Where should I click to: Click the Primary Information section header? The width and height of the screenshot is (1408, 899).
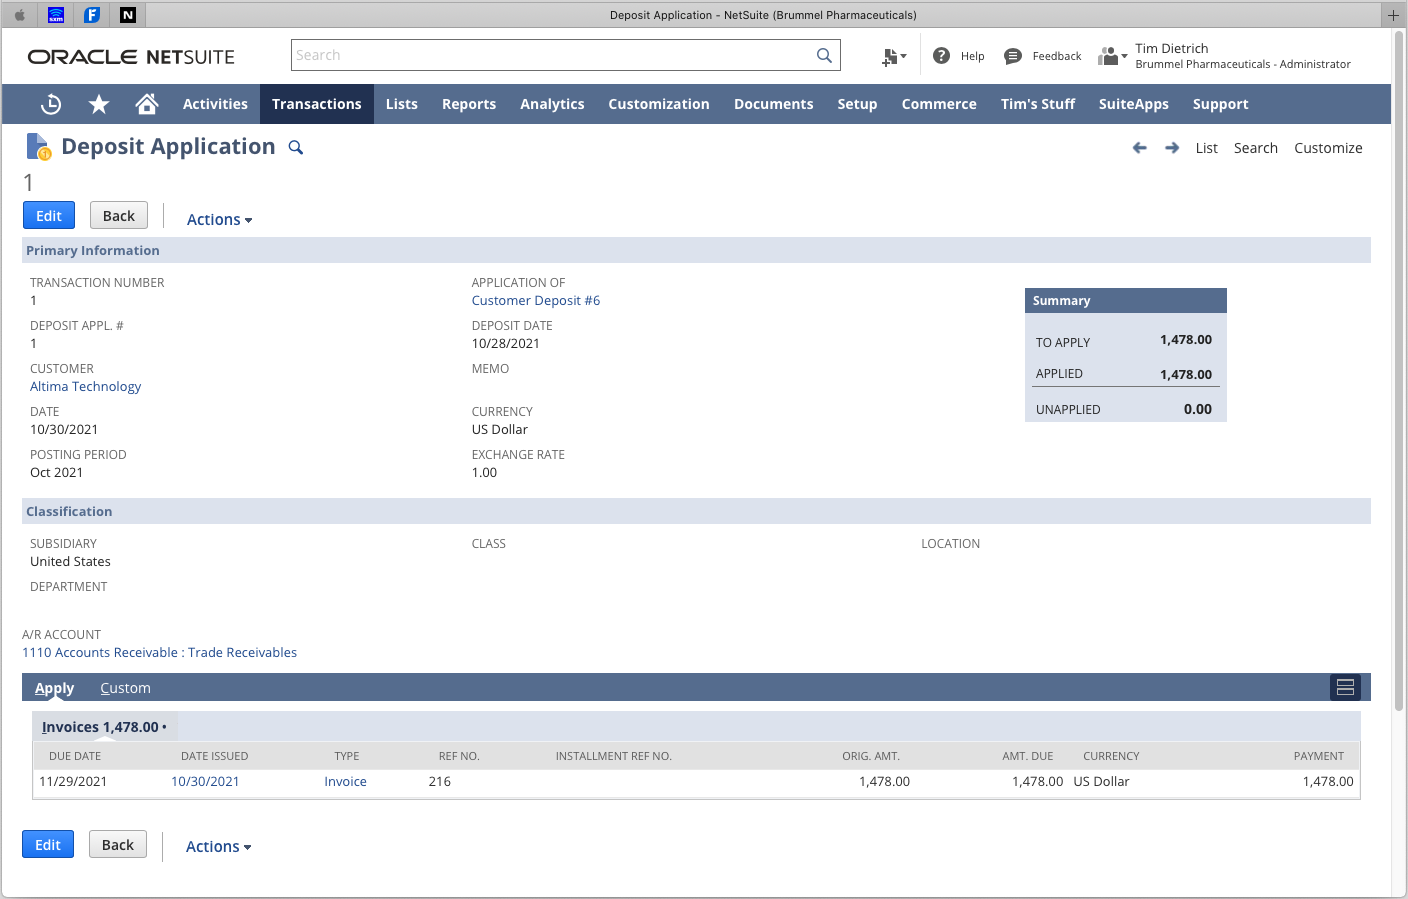click(696, 250)
